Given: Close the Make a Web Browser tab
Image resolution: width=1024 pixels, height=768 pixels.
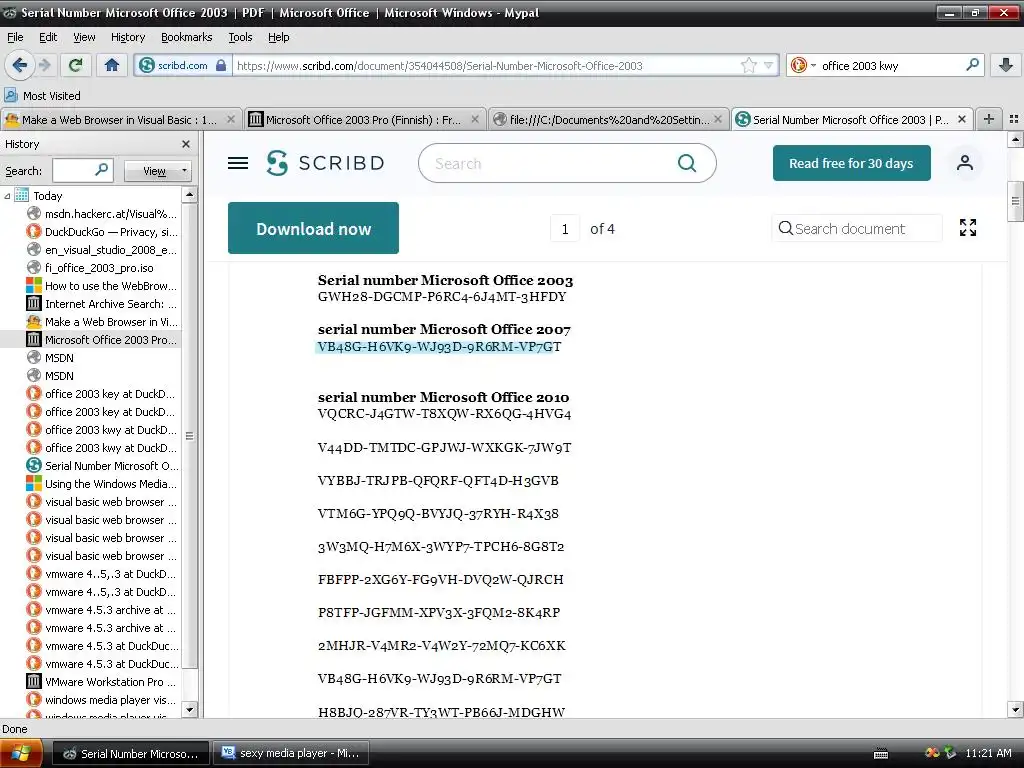Looking at the screenshot, I should [231, 120].
